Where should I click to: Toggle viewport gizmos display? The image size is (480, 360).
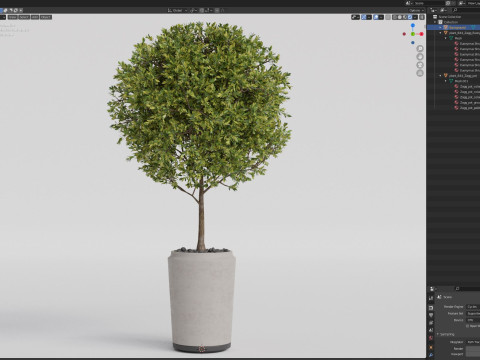364,17
